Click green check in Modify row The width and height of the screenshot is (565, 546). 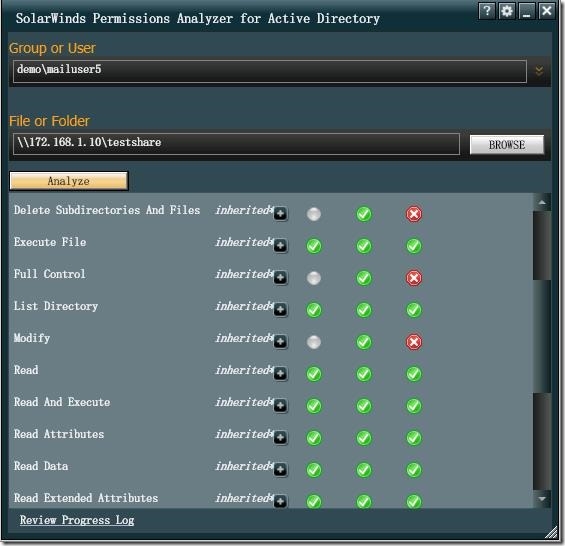pos(364,342)
